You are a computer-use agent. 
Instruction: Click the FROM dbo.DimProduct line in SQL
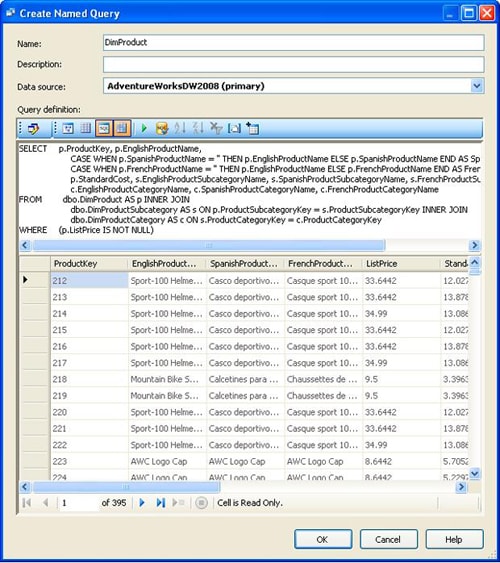[x=104, y=200]
